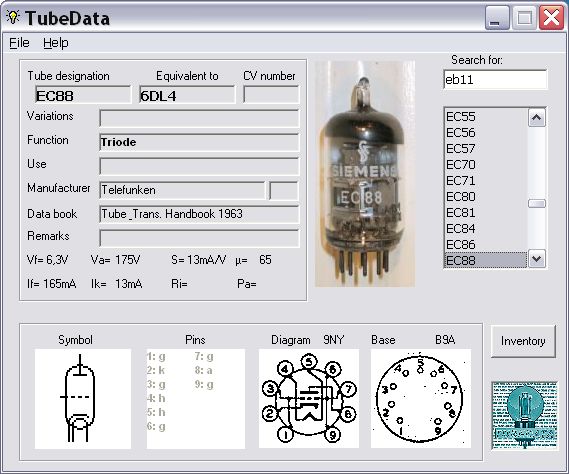Screen dimensions: 569x474
Task: Click the Manufacturer field showing Telefunken
Action: click(x=182, y=190)
